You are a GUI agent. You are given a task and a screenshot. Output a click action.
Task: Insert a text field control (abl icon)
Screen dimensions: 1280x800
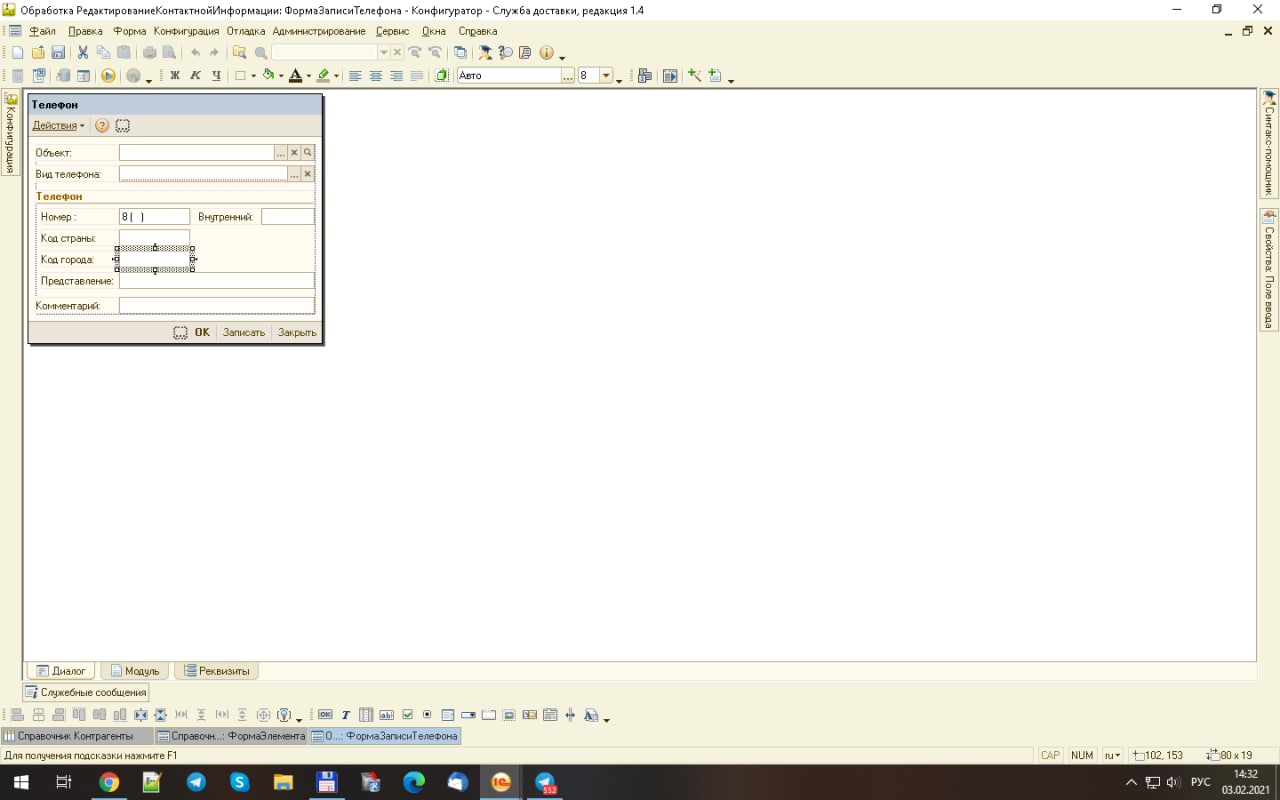pos(387,715)
